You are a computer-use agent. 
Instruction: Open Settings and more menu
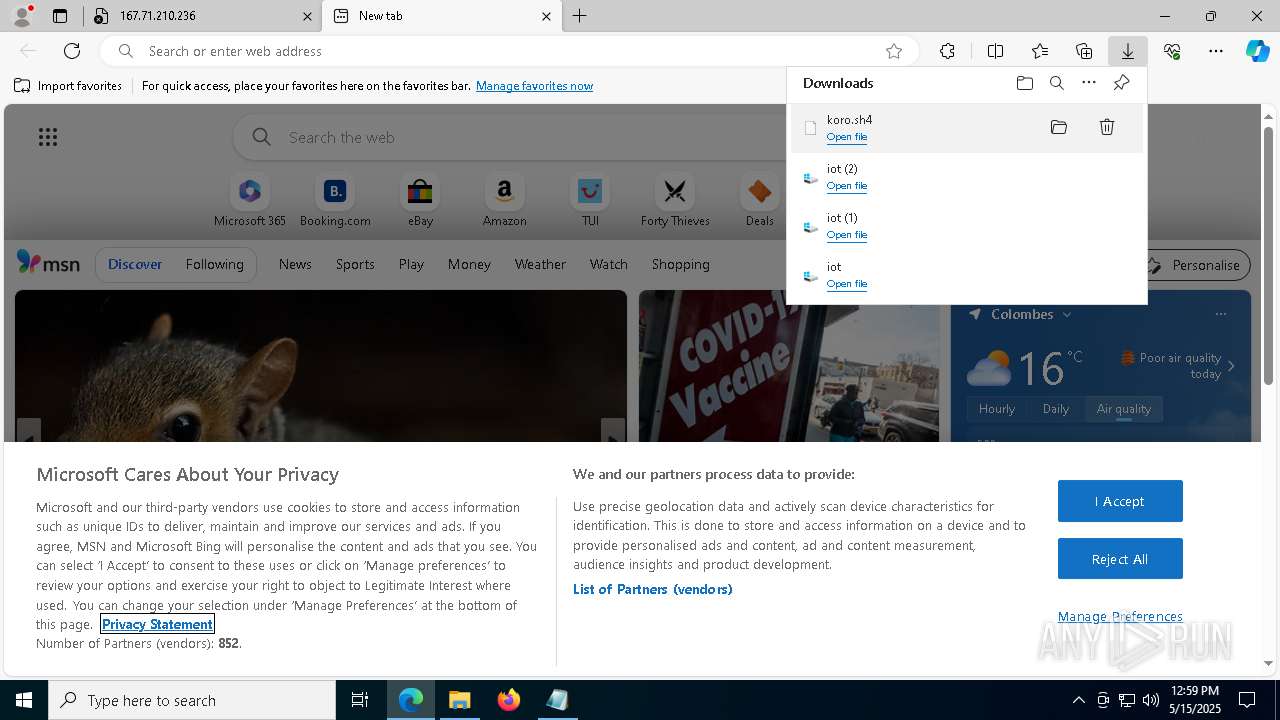click(1216, 51)
